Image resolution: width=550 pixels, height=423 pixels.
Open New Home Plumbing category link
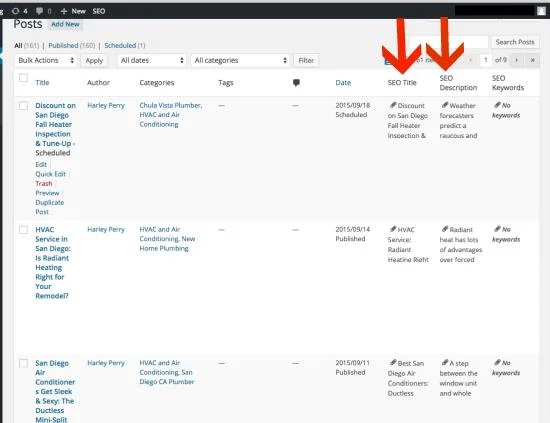(x=167, y=243)
